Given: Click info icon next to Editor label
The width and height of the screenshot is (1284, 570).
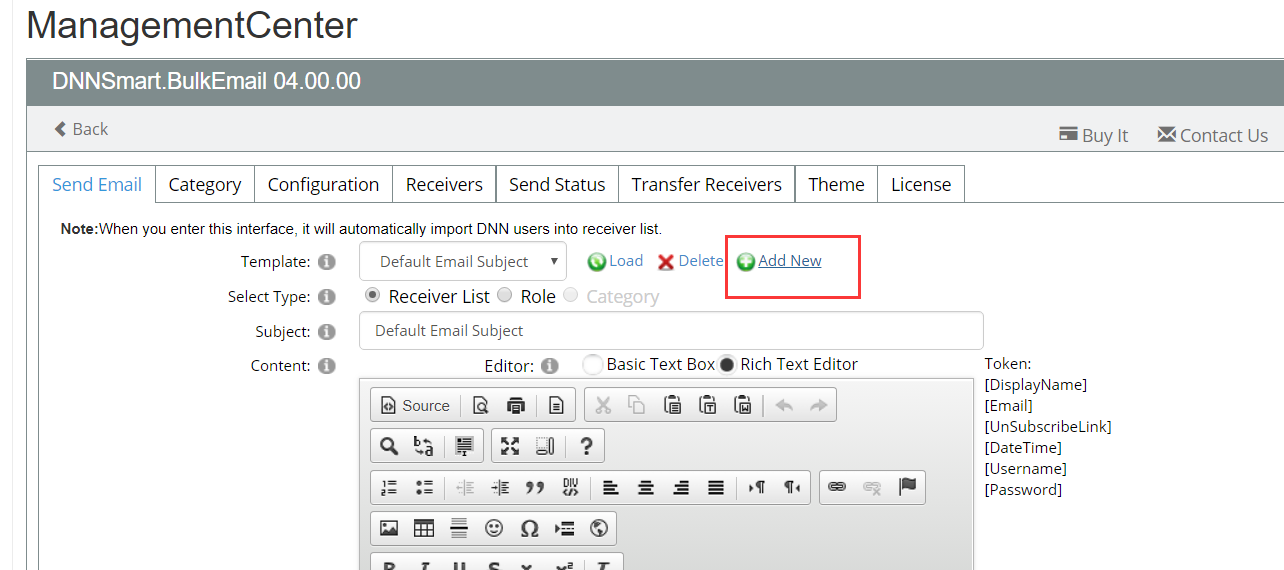Looking at the screenshot, I should pyautogui.click(x=549, y=366).
